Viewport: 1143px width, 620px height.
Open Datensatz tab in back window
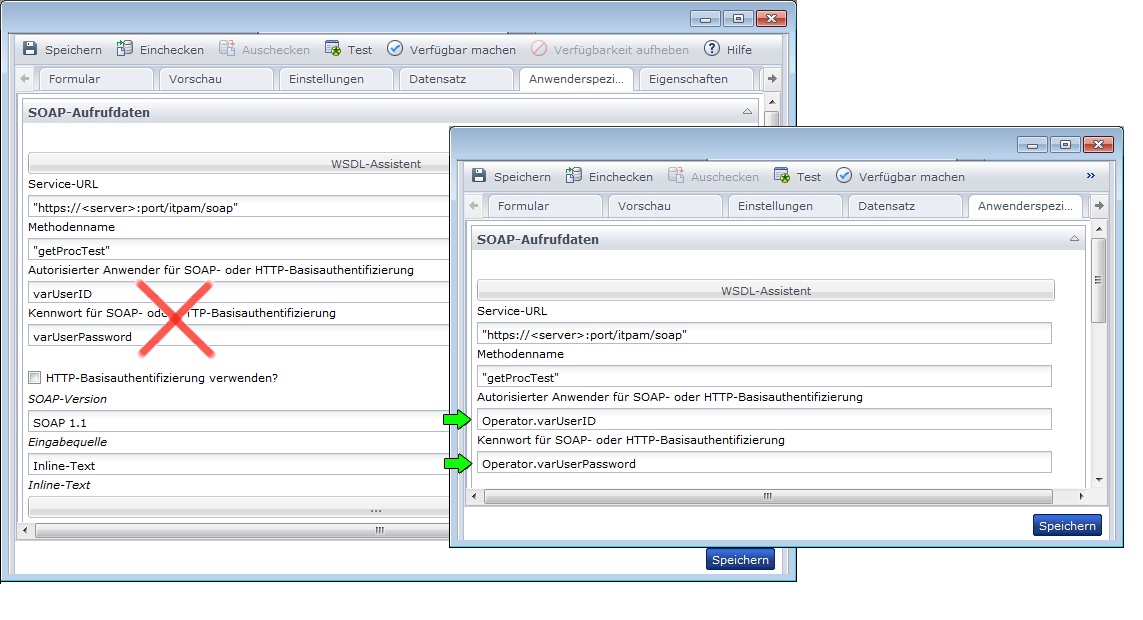coord(457,79)
